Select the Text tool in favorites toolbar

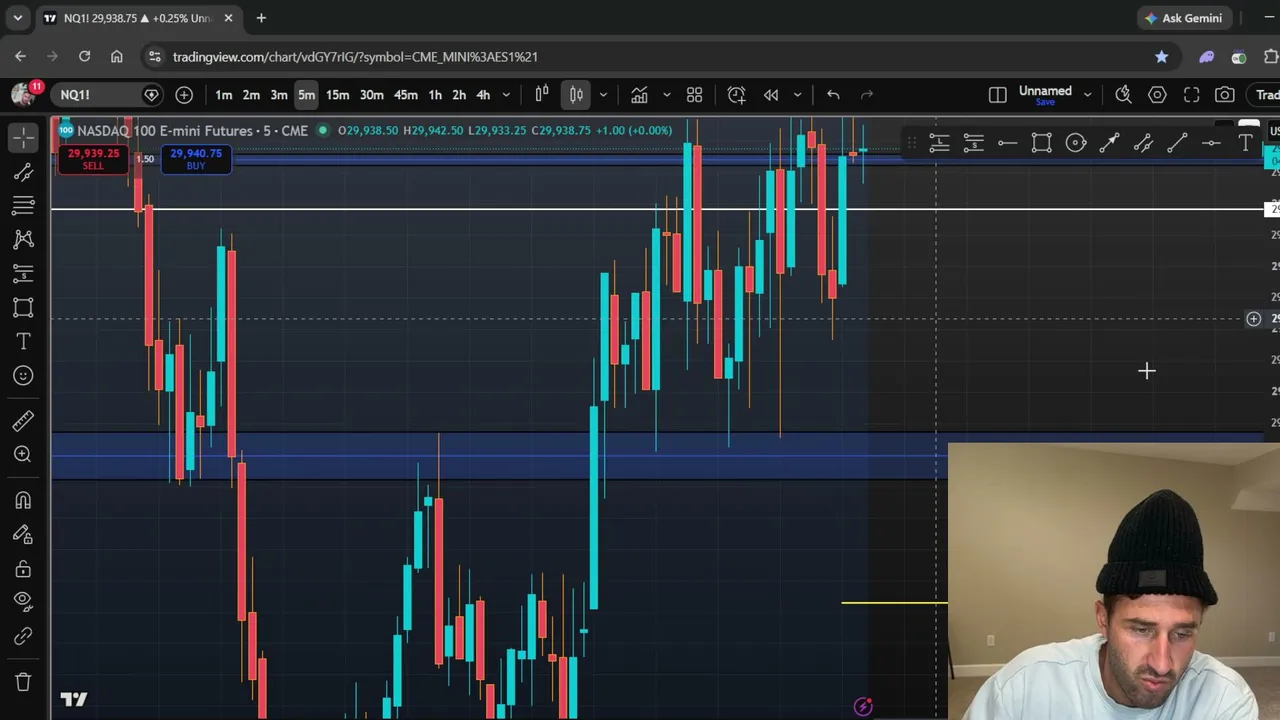point(1245,143)
